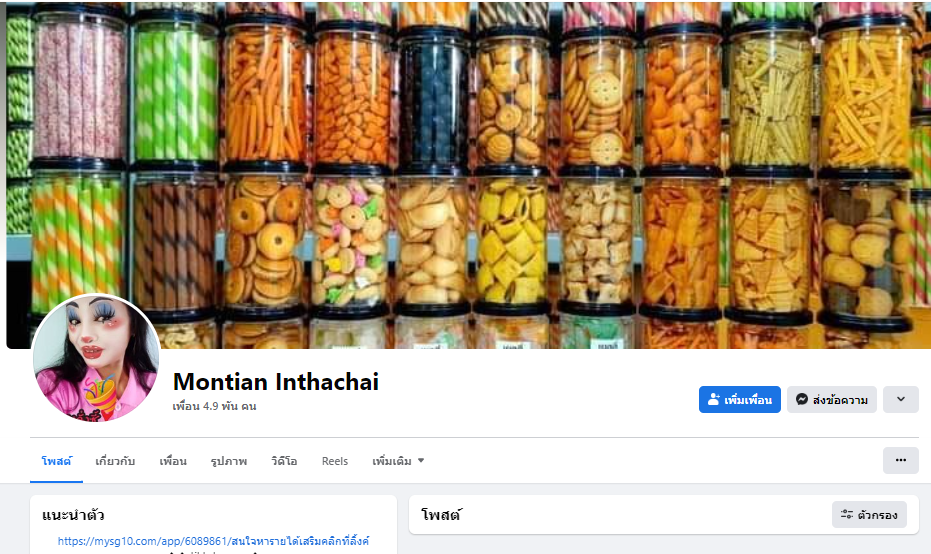Open the three-dots options menu

900,460
